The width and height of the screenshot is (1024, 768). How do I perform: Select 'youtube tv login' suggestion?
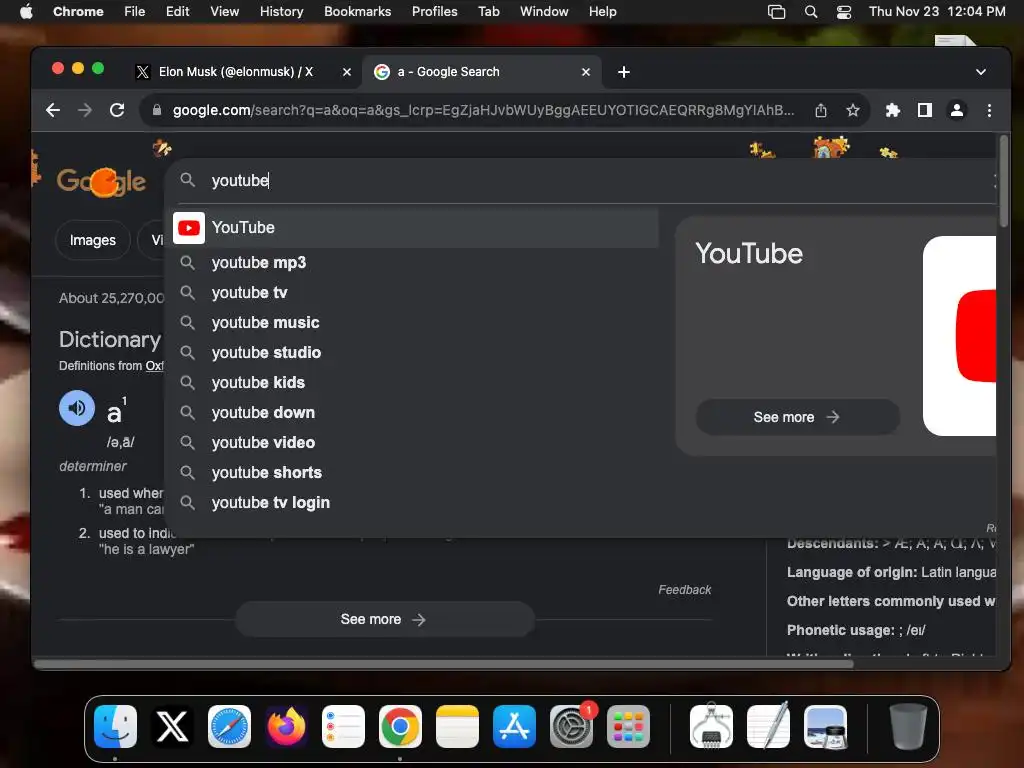click(415, 503)
